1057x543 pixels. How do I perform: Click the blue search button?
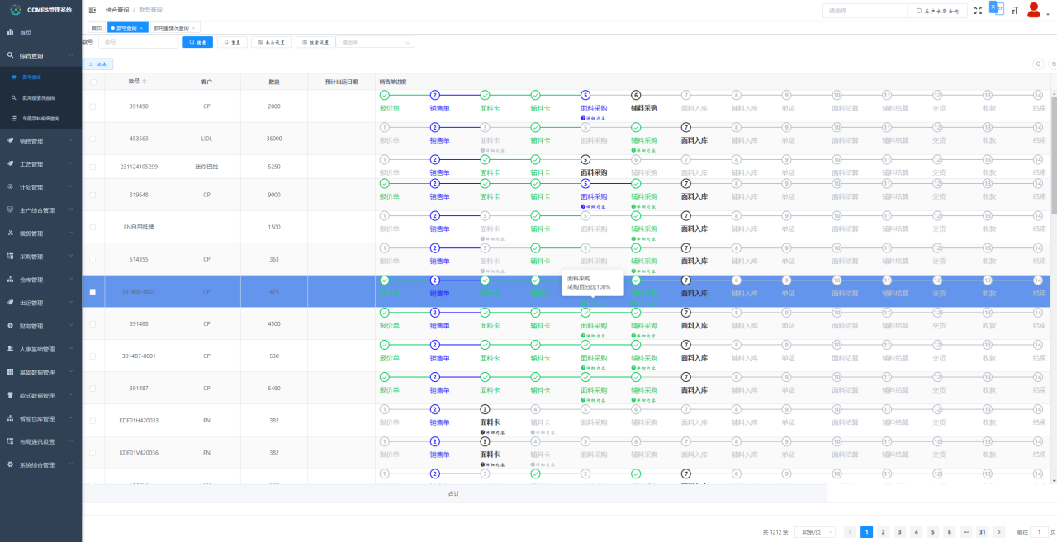197,43
